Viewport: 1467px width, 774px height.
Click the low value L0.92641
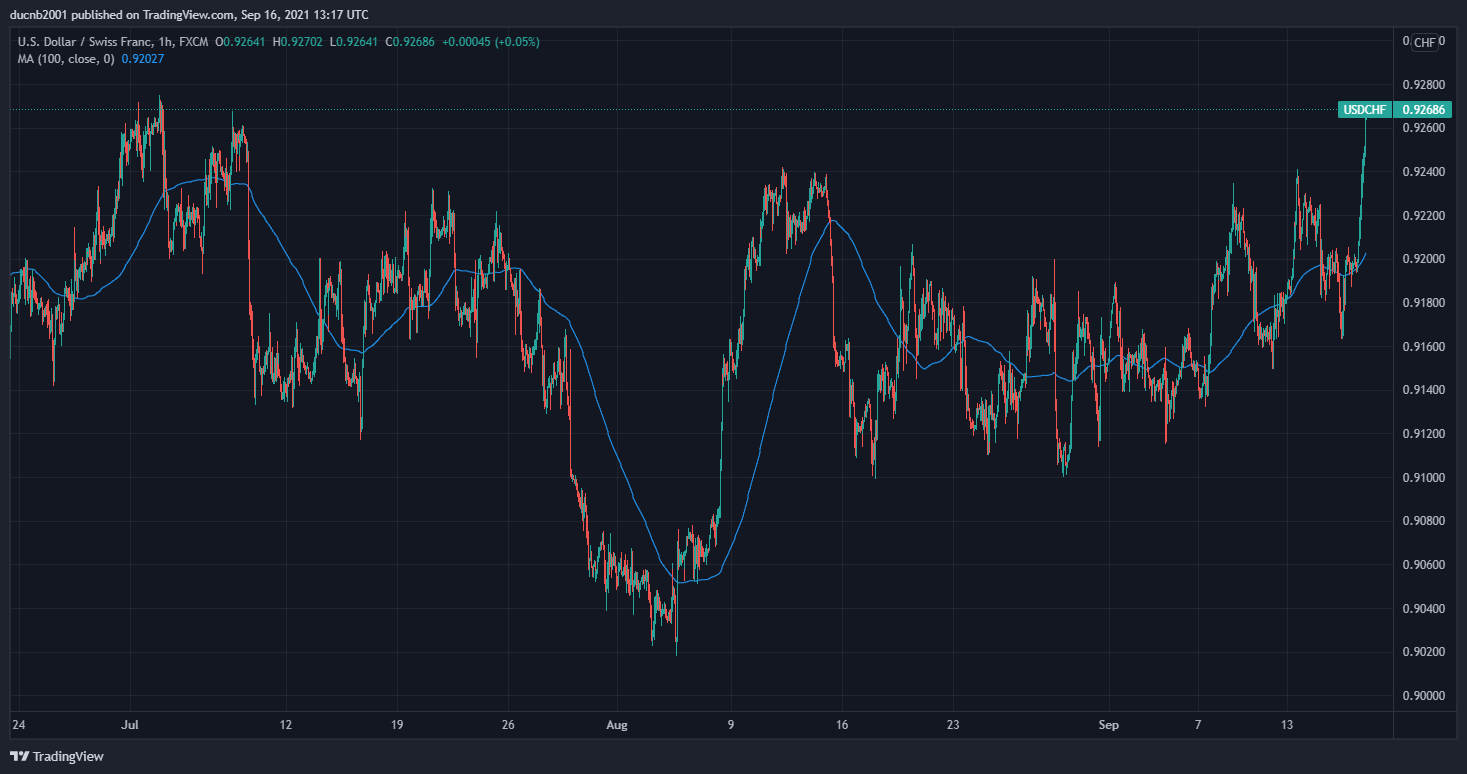tap(353, 42)
